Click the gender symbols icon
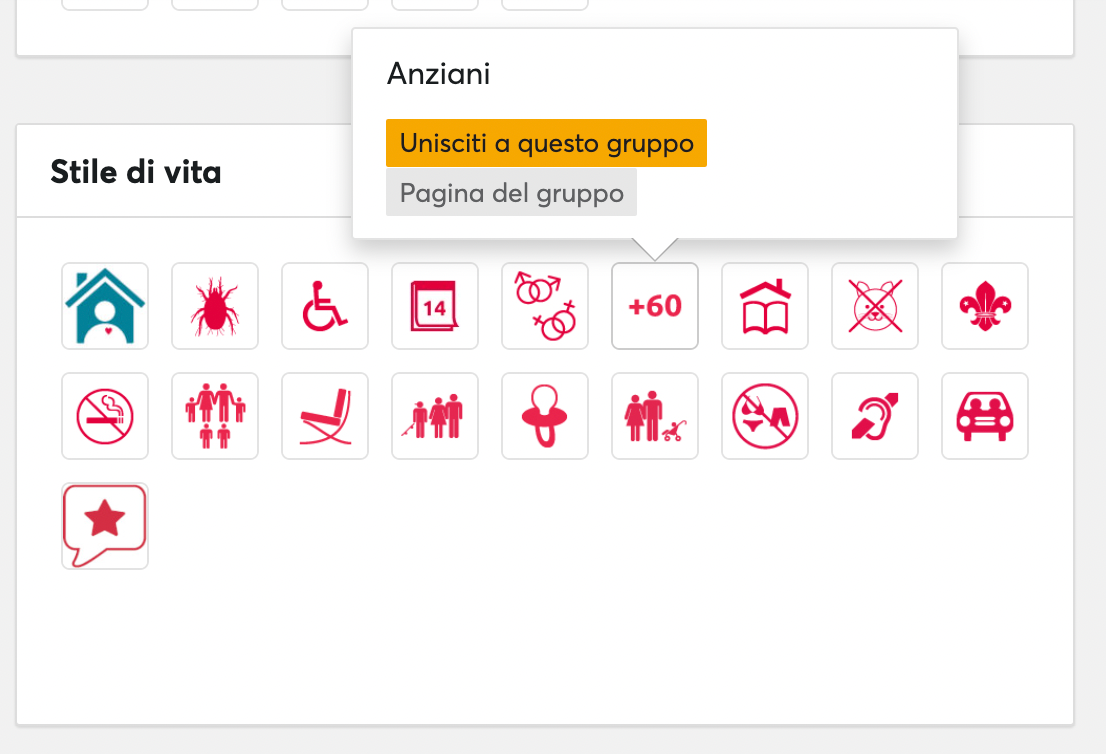The height and width of the screenshot is (754, 1106). [545, 306]
